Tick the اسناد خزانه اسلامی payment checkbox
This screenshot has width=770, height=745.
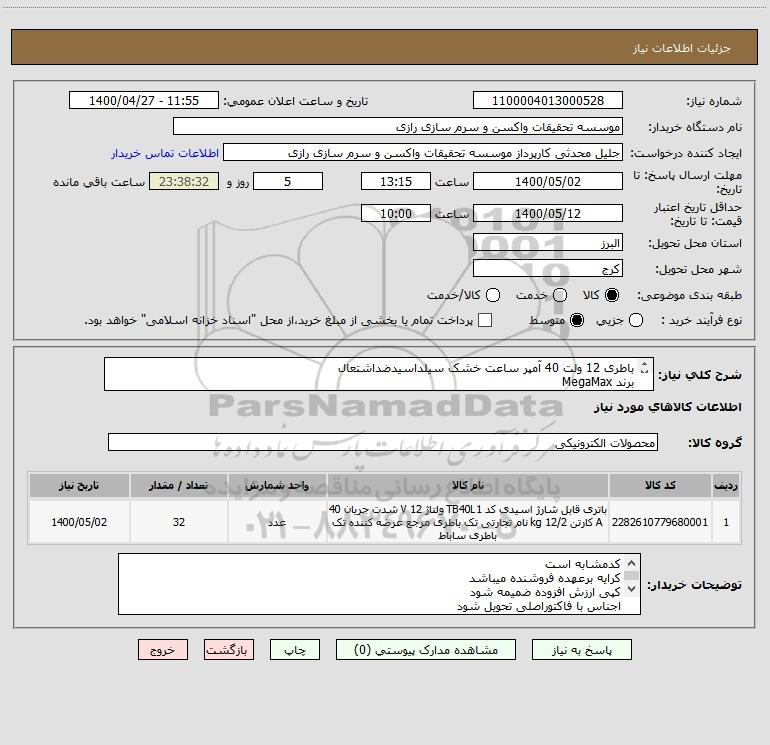pyautogui.click(x=485, y=320)
